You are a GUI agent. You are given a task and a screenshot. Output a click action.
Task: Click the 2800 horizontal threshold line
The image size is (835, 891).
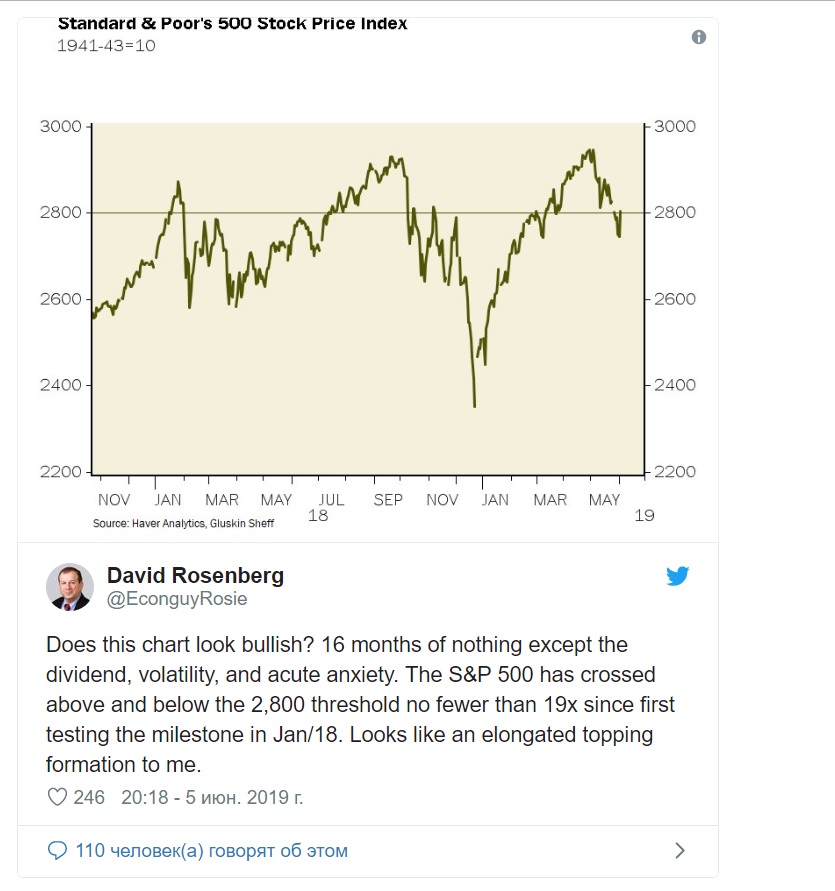(x=368, y=213)
